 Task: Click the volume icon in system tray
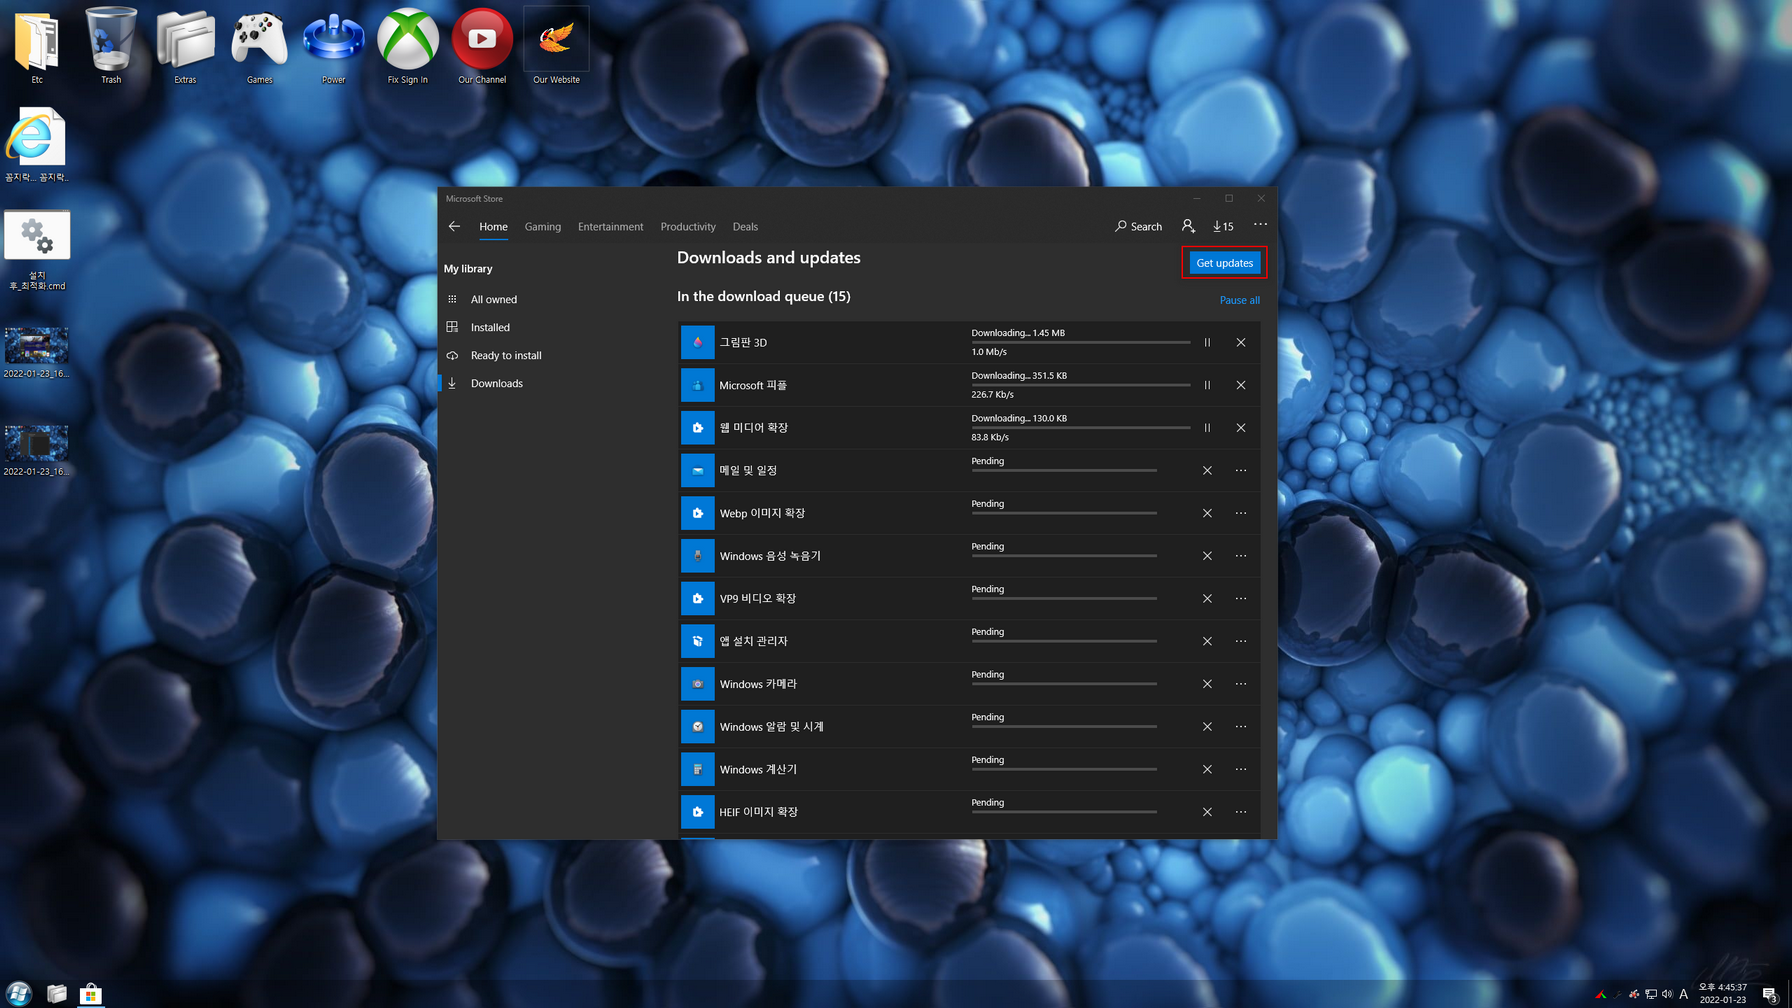(x=1667, y=994)
